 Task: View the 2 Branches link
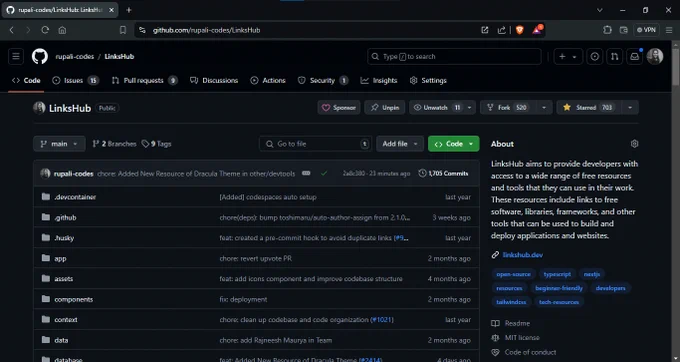pyautogui.click(x=114, y=144)
